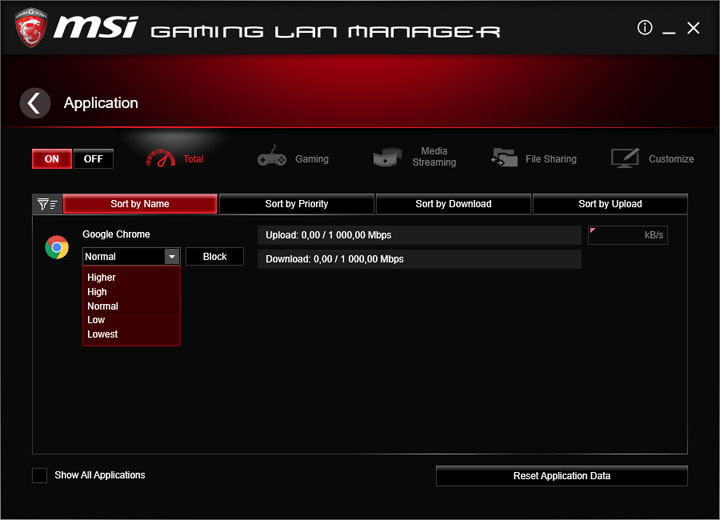Viewport: 720px width, 520px height.
Task: Close the Gaming LAN Manager window
Action: point(693,28)
